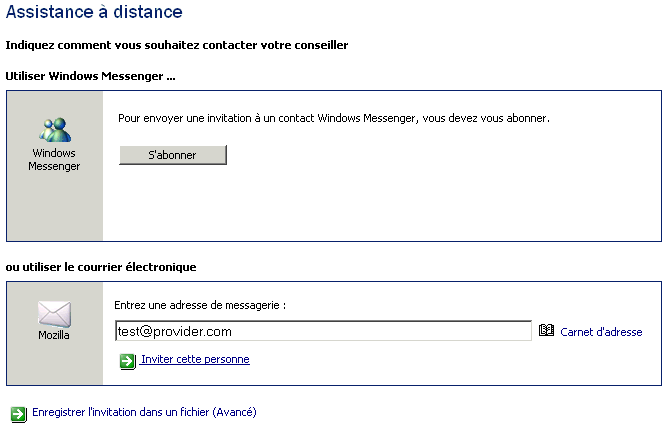The width and height of the screenshot is (671, 430).
Task: Click the Indiquez comment vous souhaitez contacter heading
Action: 177,45
